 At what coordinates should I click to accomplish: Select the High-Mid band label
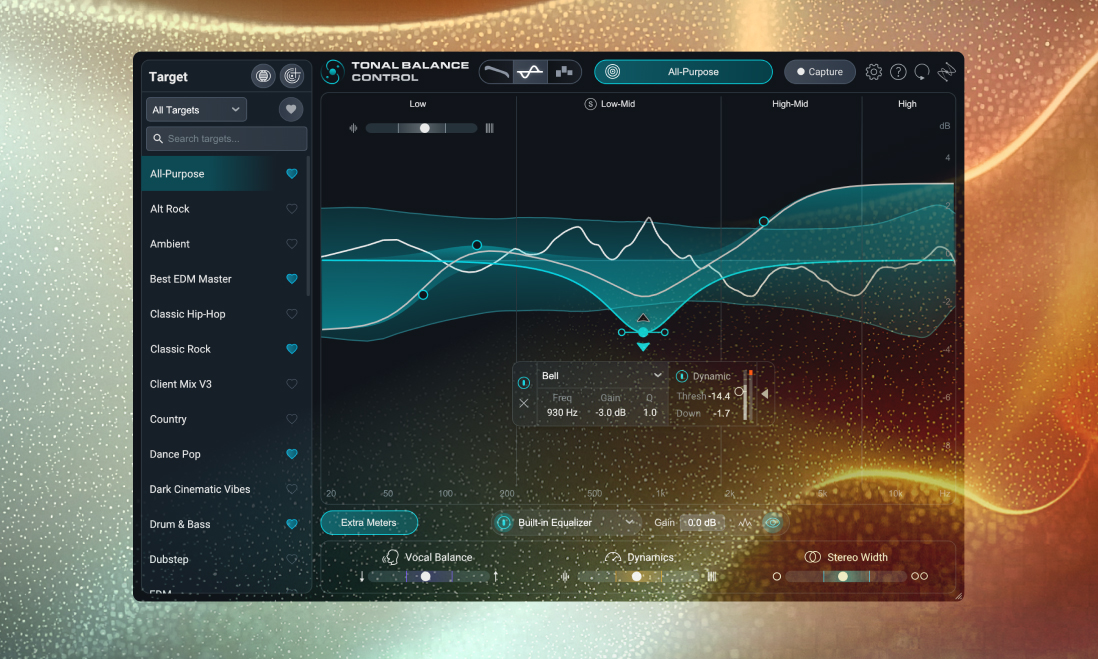point(790,103)
